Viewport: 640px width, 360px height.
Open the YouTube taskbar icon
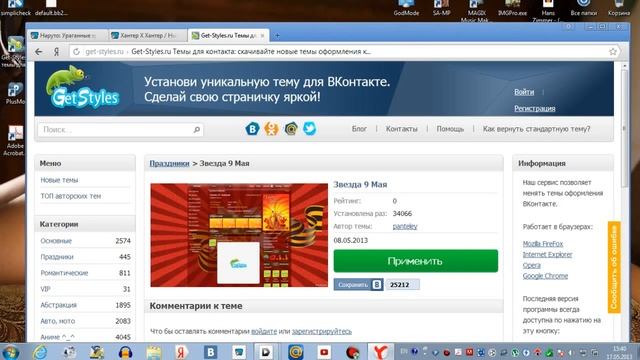pyautogui.click(x=324, y=352)
